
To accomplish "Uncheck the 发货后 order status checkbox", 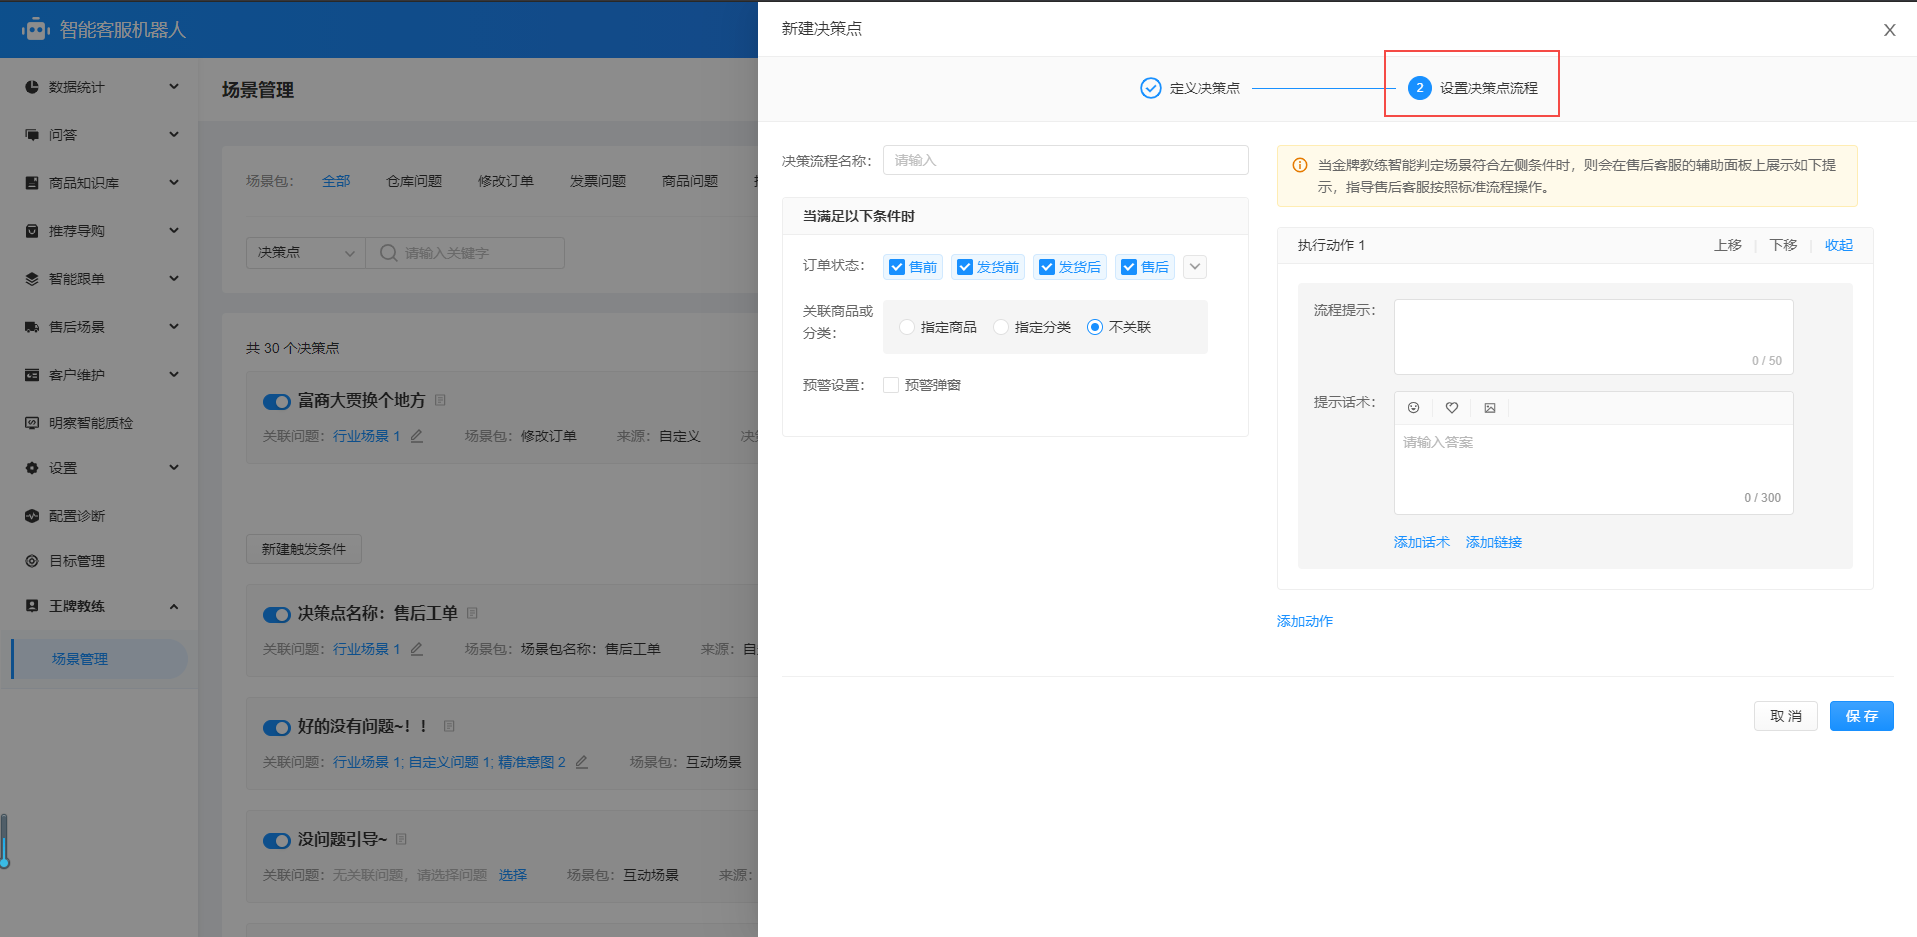I will [1047, 267].
